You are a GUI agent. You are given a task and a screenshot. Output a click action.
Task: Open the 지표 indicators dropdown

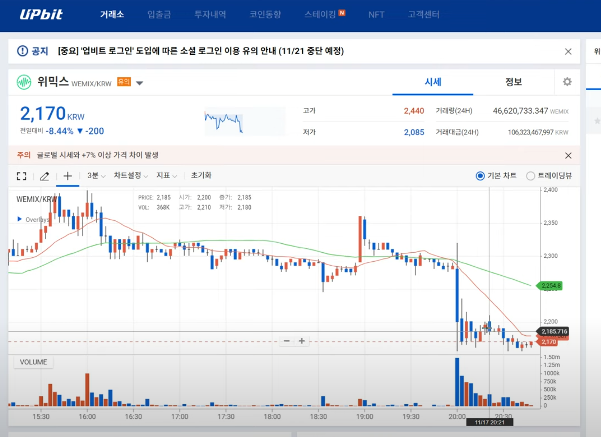[166, 176]
